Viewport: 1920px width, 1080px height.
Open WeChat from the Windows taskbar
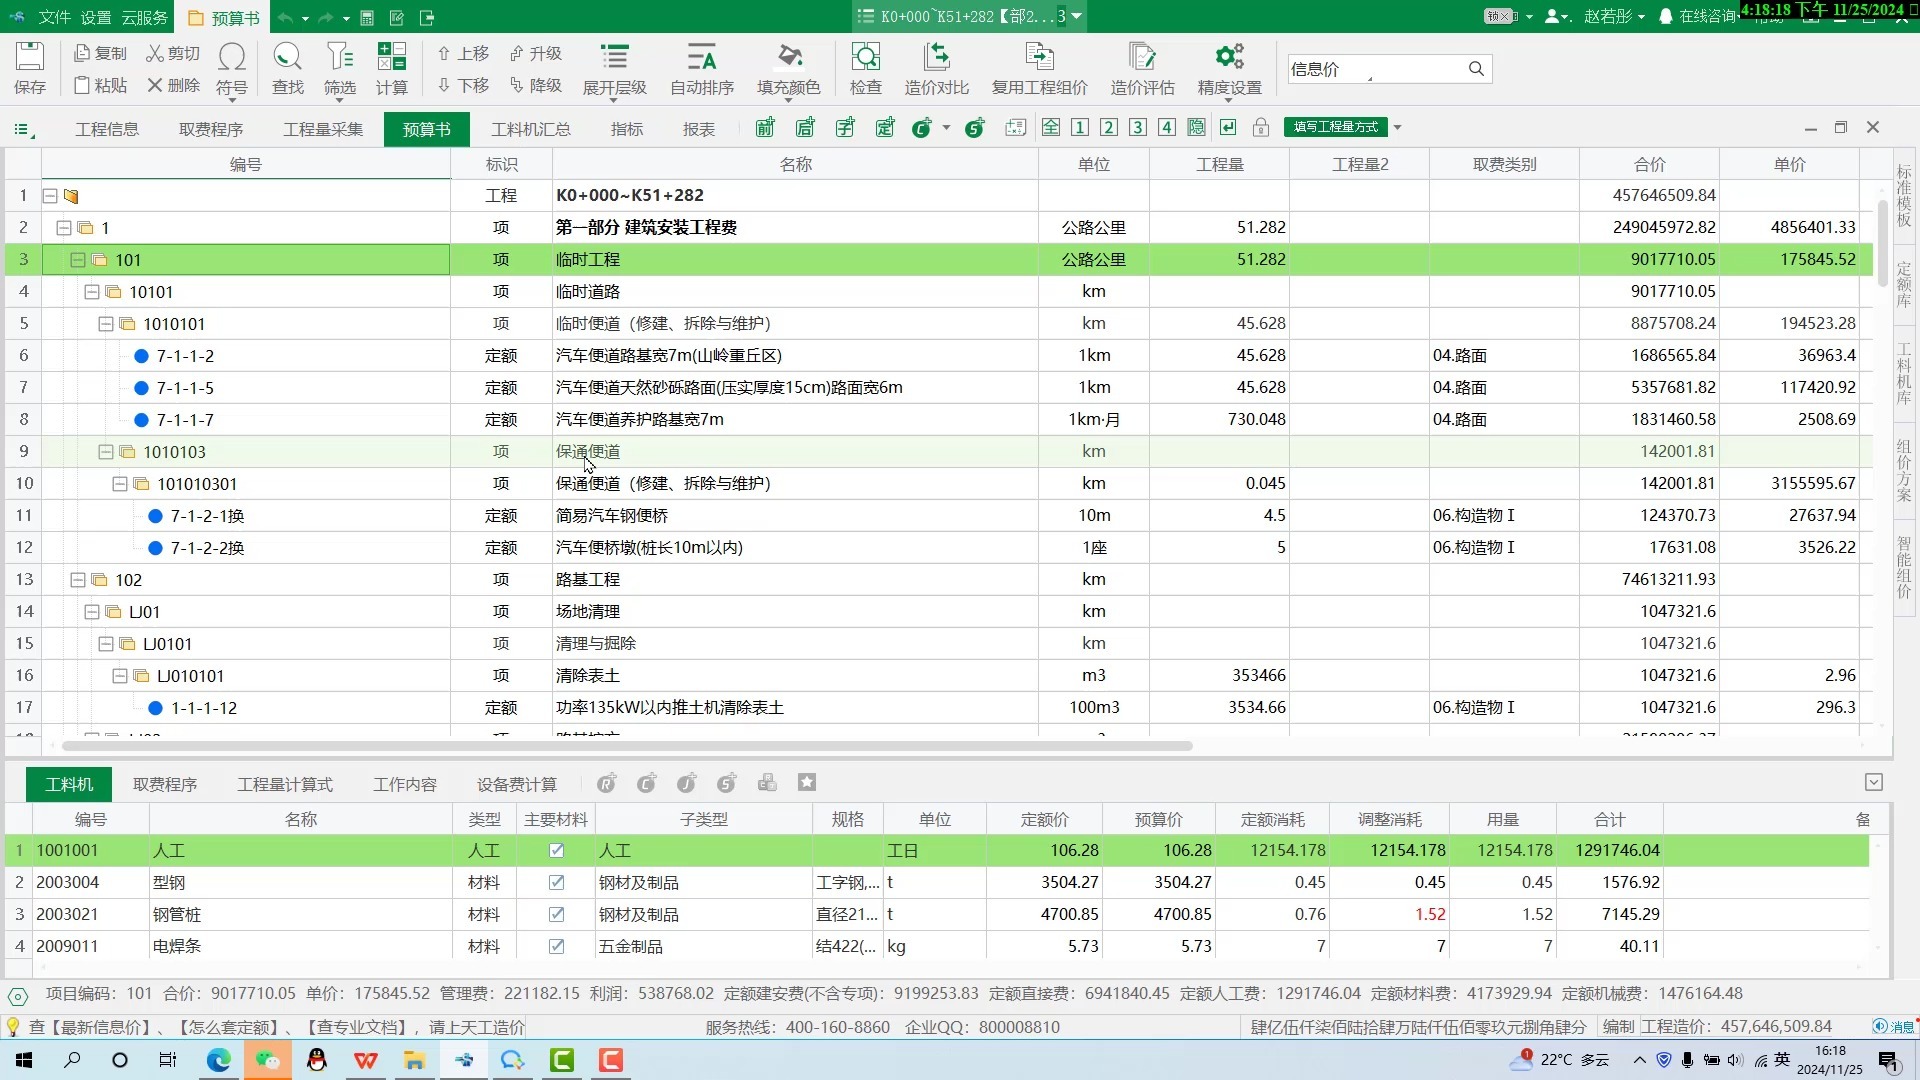(x=267, y=1060)
